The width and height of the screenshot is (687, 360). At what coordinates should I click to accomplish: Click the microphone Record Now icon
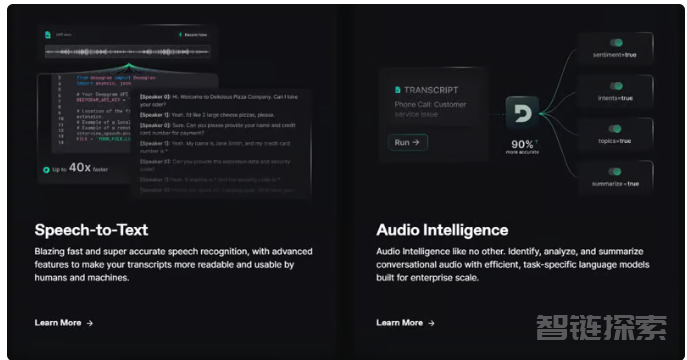181,35
